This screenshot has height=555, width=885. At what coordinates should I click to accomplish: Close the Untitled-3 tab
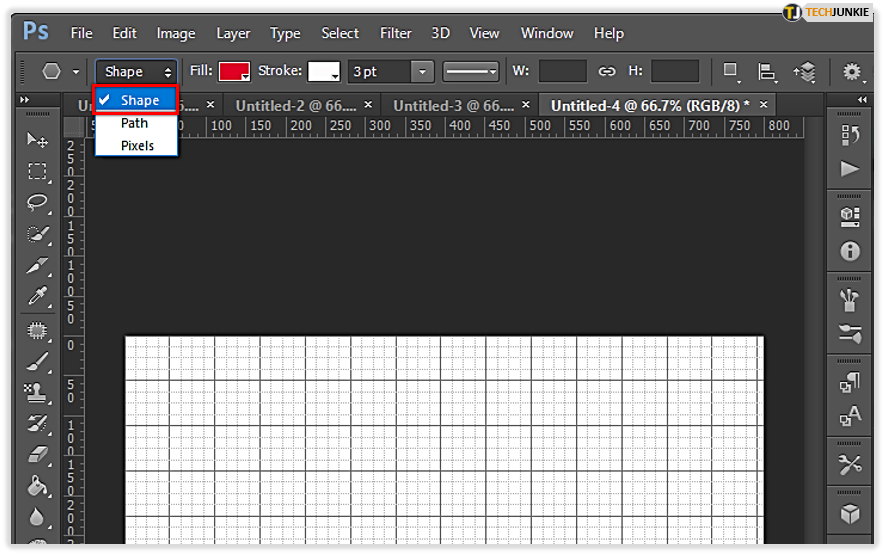point(525,104)
